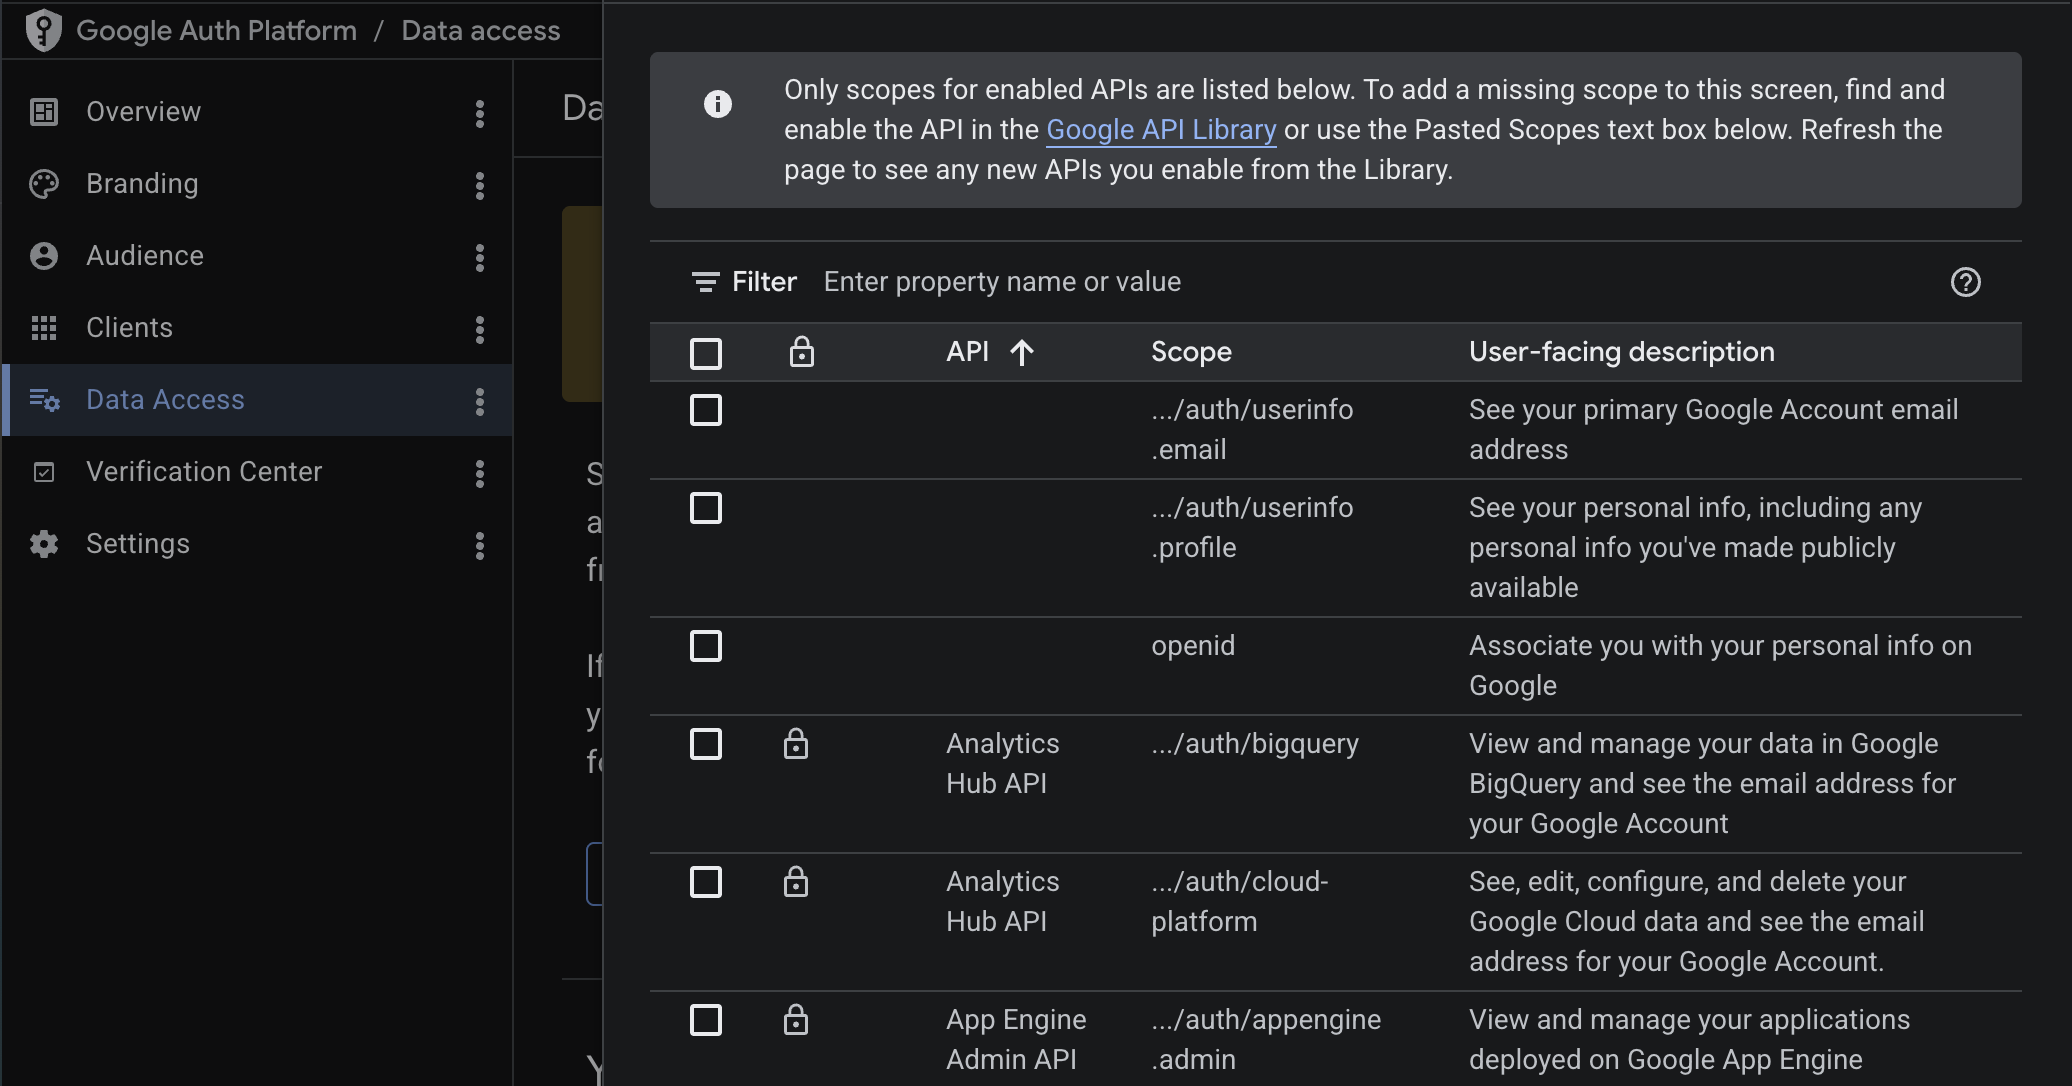Click the User-facing description column header
The width and height of the screenshot is (2072, 1086).
coord(1622,352)
